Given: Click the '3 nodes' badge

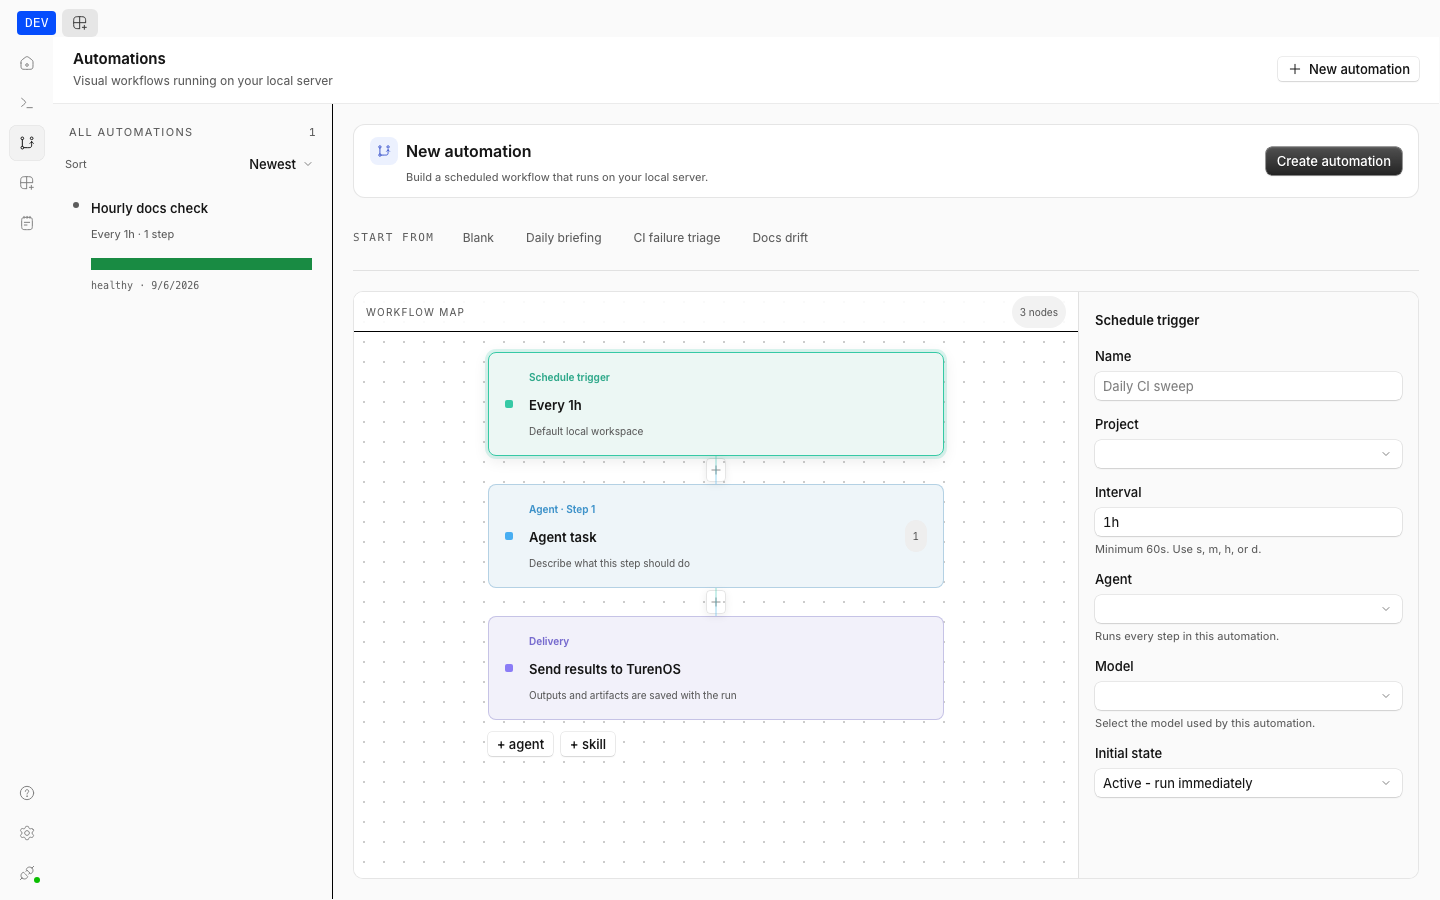Looking at the screenshot, I should tap(1039, 312).
